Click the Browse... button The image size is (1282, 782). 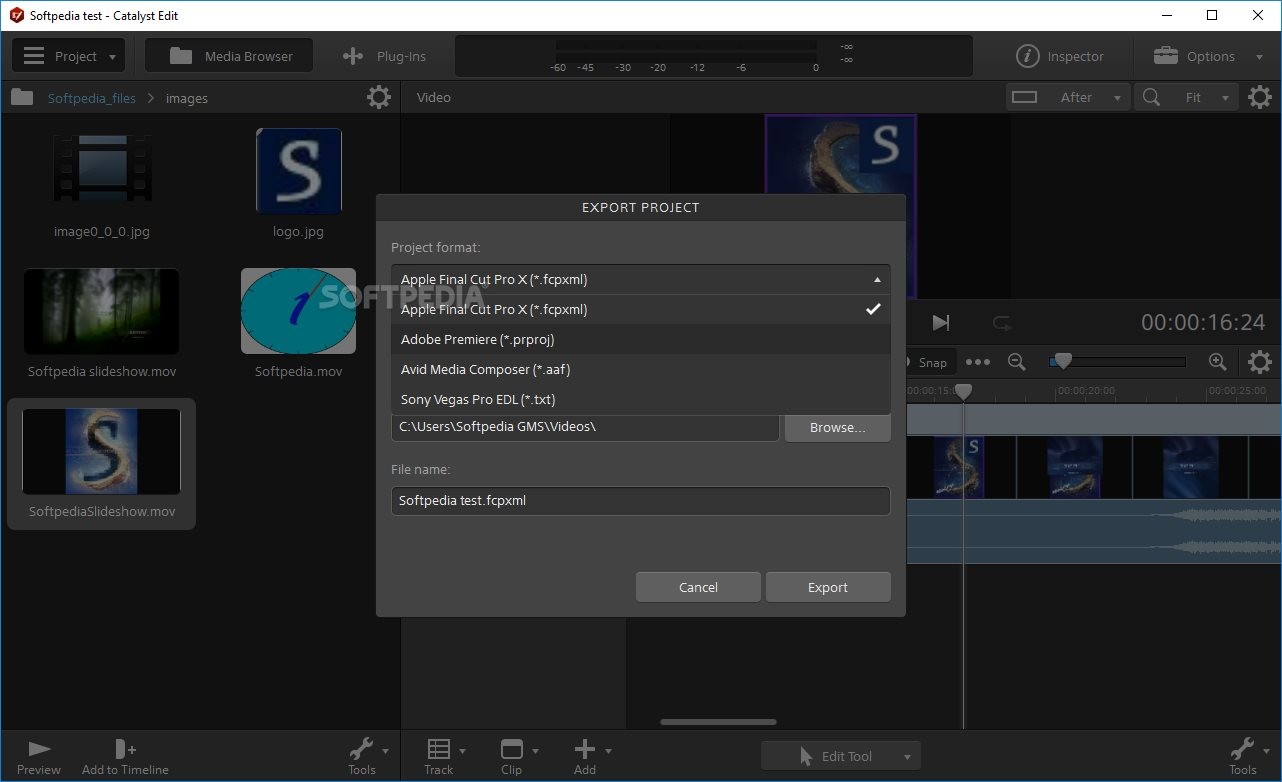(x=837, y=427)
